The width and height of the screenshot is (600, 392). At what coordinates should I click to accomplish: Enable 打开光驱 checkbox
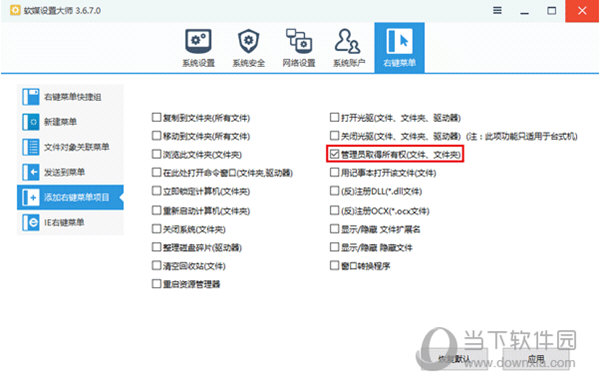click(334, 117)
